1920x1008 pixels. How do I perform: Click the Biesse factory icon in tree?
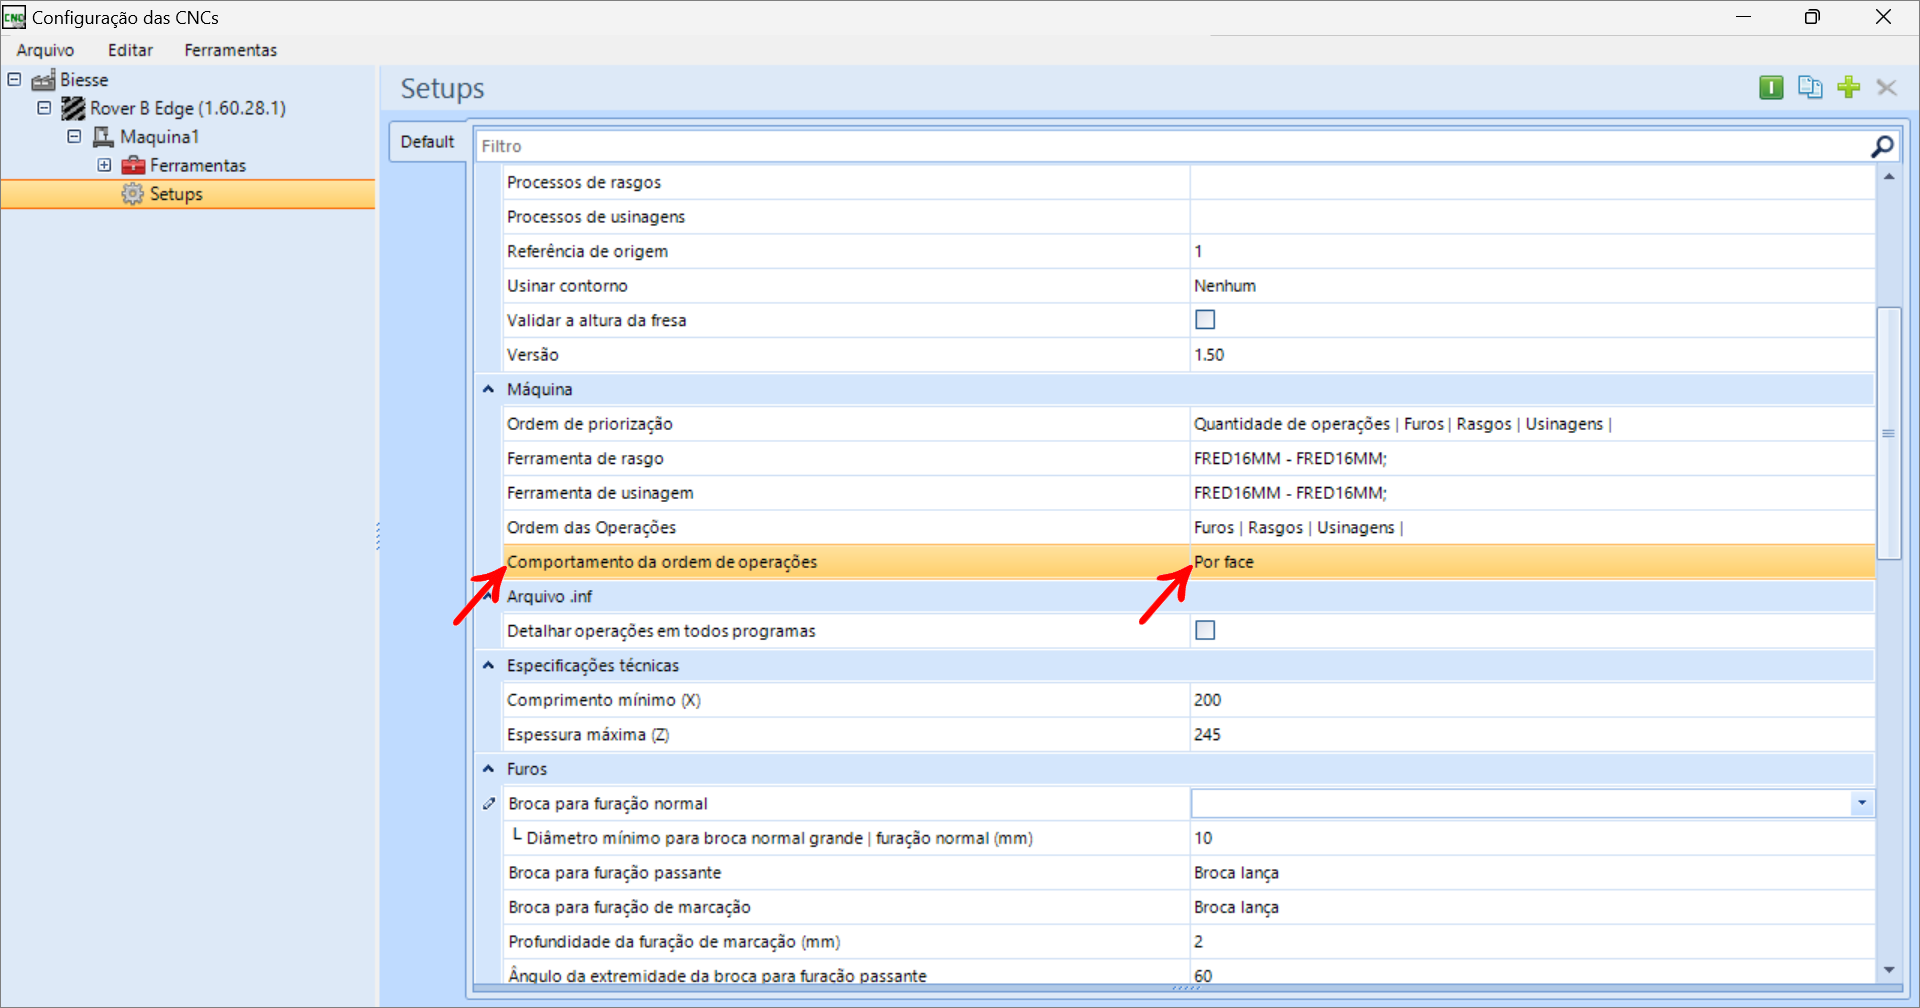point(43,80)
